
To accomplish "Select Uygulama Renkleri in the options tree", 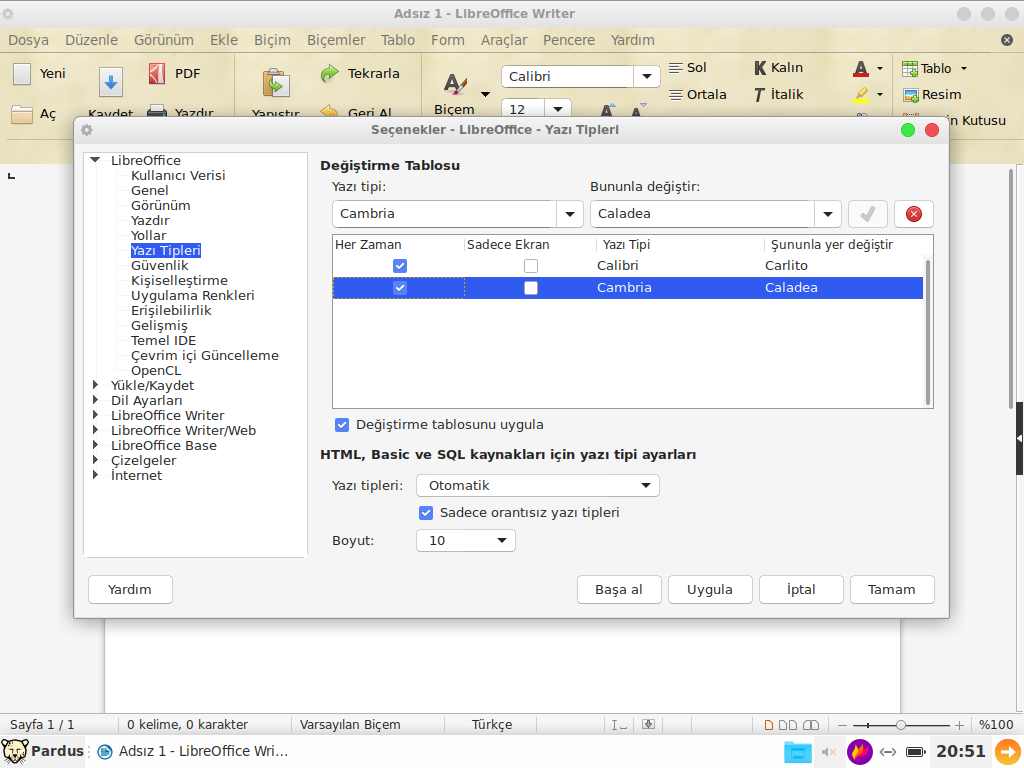I will click(x=193, y=296).
